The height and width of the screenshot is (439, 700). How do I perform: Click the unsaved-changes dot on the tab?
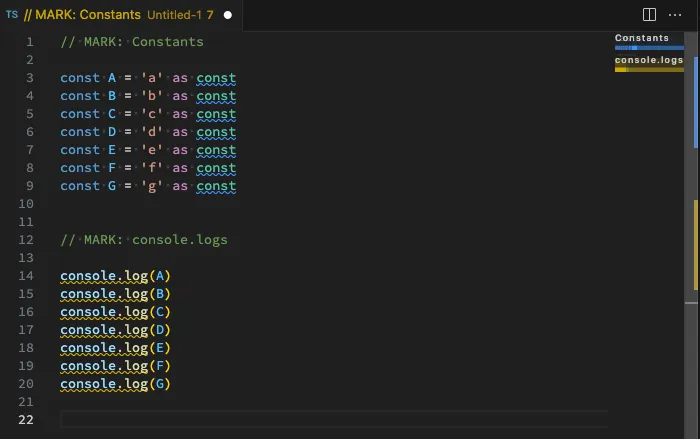[x=228, y=15]
